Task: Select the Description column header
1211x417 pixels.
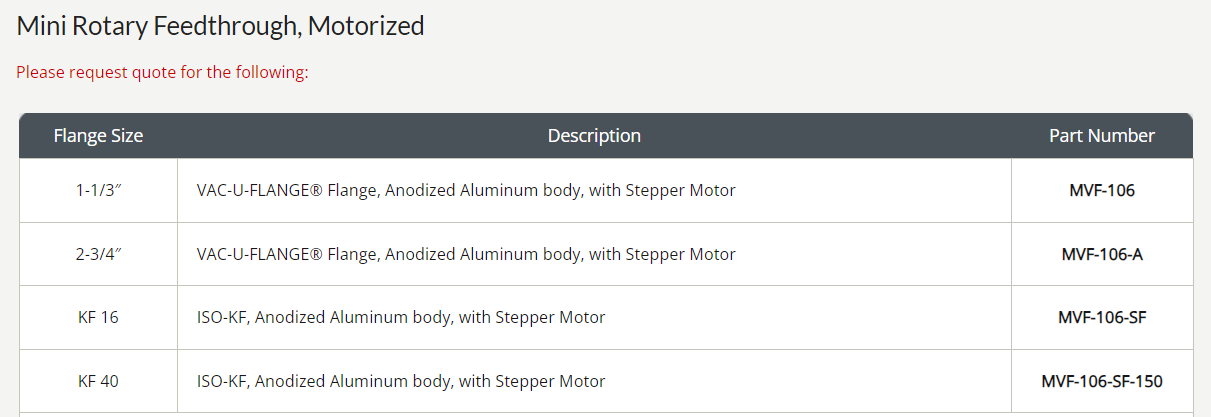Action: point(594,136)
